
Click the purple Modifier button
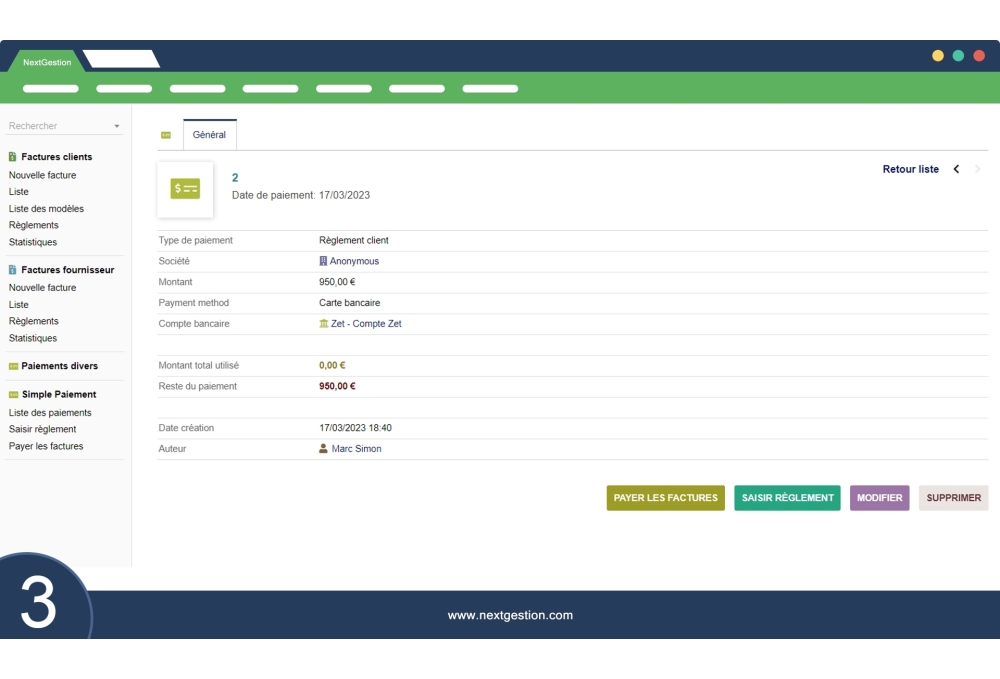click(x=879, y=498)
